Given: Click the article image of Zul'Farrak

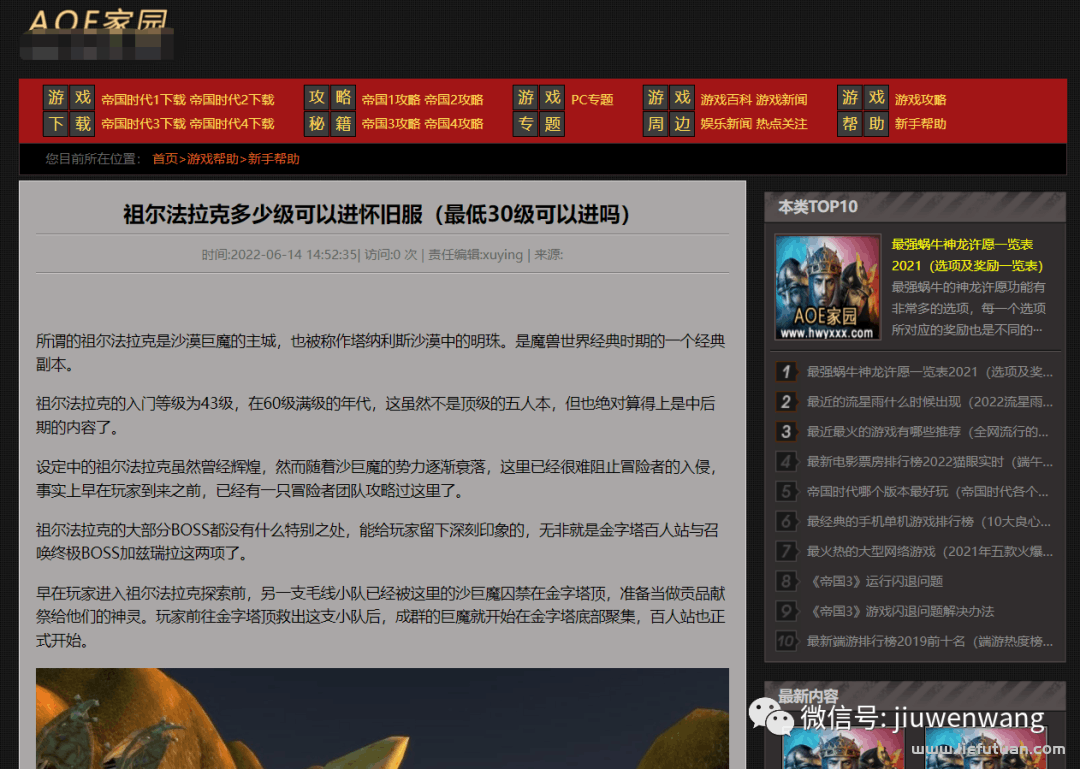Looking at the screenshot, I should tap(382, 718).
